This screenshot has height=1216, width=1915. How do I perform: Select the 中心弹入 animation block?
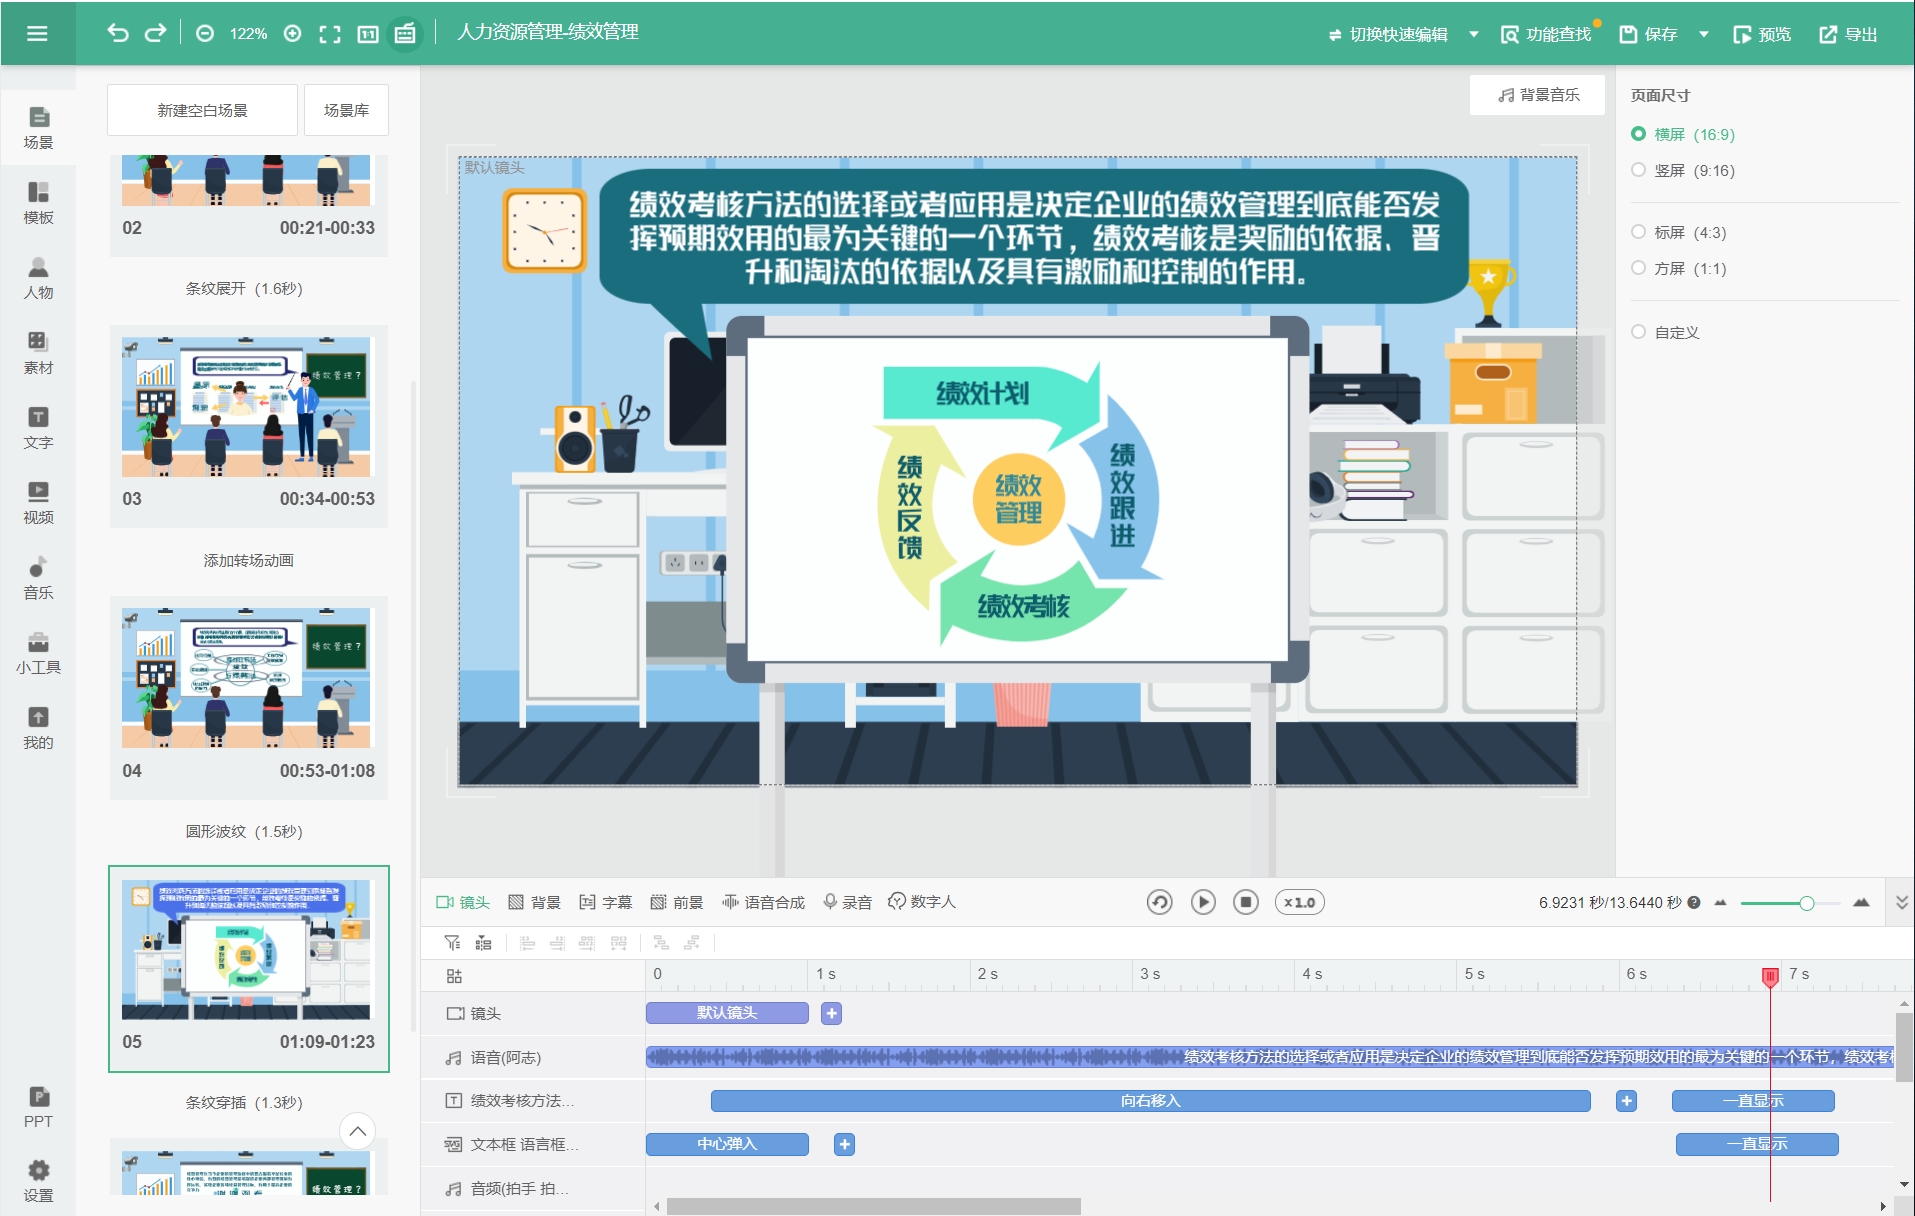tap(727, 1144)
